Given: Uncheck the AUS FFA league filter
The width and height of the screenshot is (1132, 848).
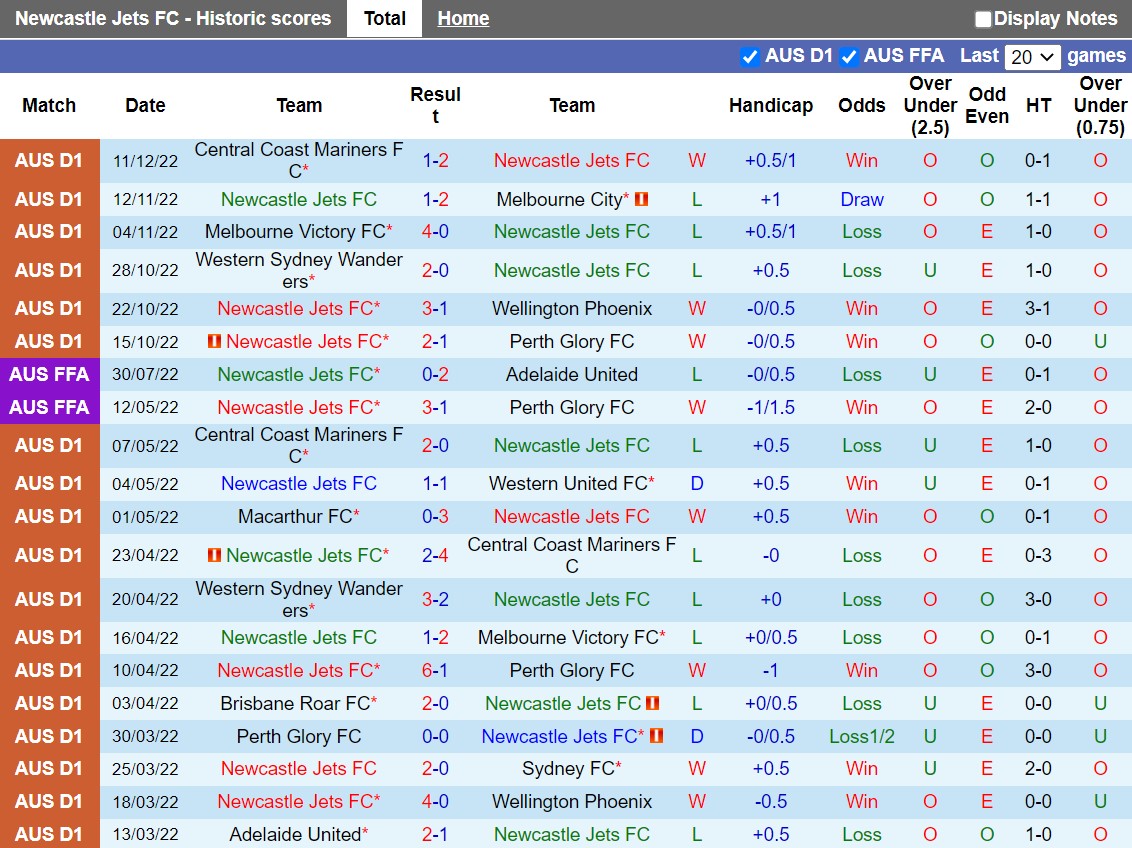Looking at the screenshot, I should coord(849,56).
